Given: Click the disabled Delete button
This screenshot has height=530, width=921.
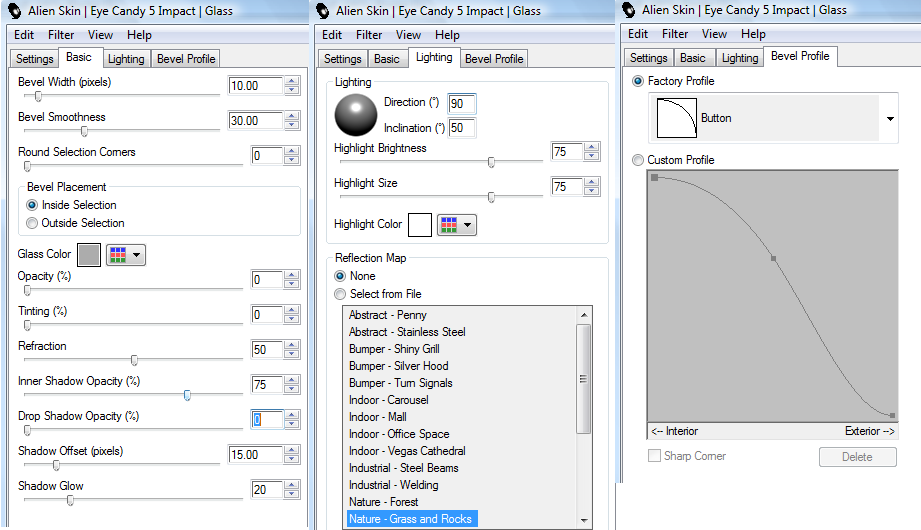Looking at the screenshot, I should coord(858,457).
